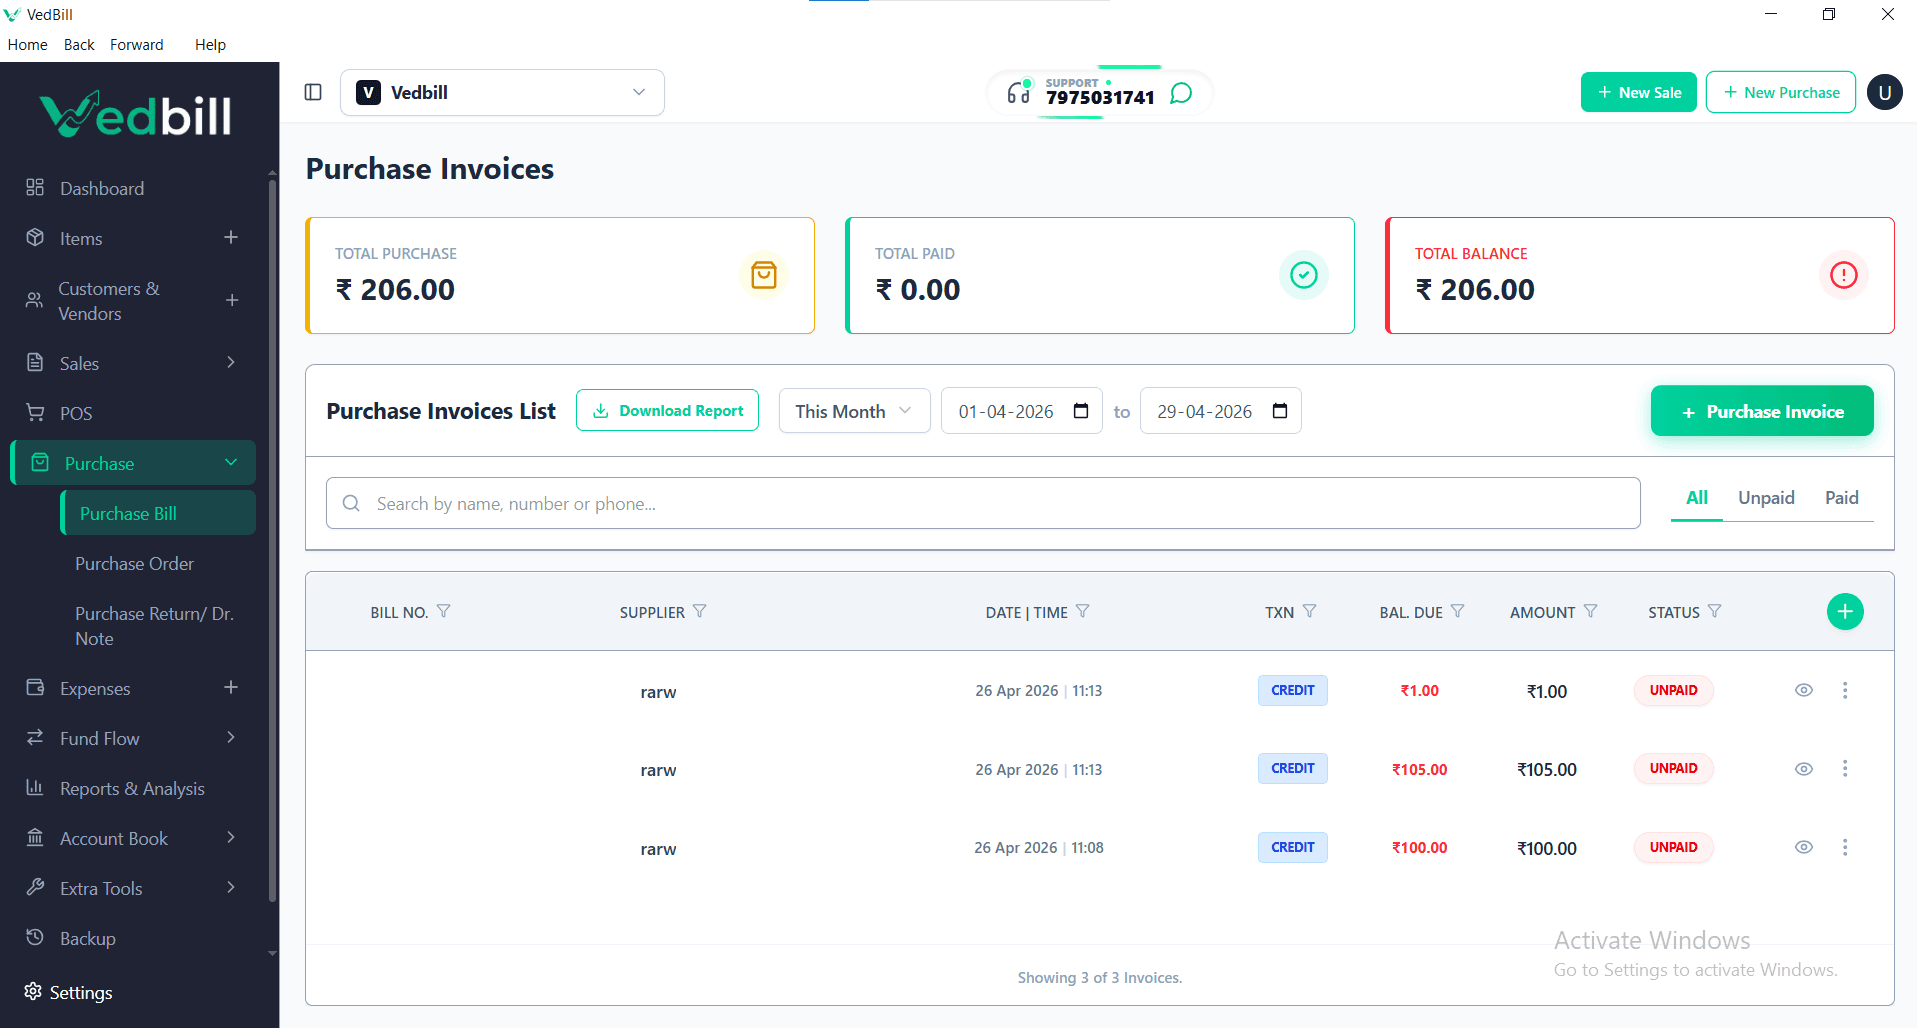The image size is (1917, 1028).
Task: Filter by Date | Time funnel icon
Action: tap(1083, 611)
